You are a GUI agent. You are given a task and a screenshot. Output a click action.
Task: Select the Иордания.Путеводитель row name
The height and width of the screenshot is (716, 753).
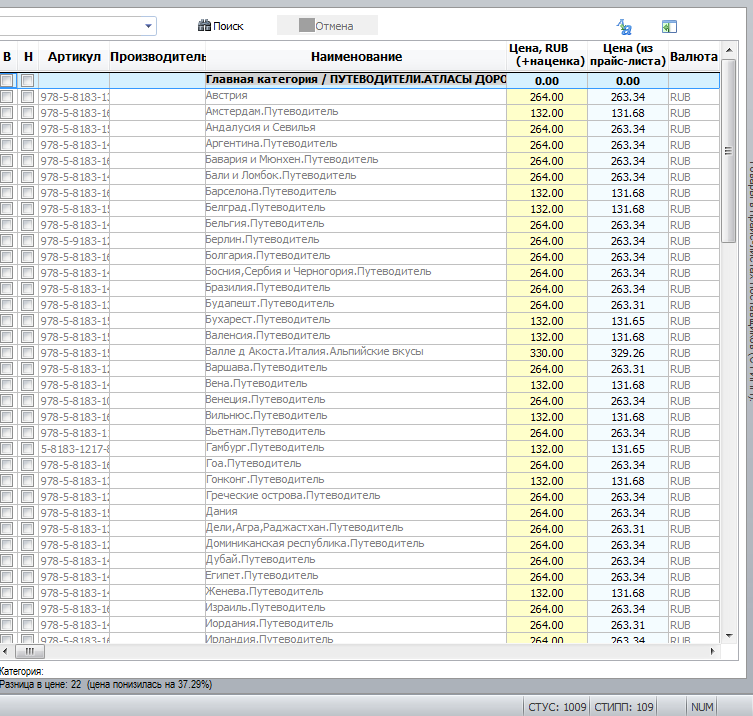point(269,623)
